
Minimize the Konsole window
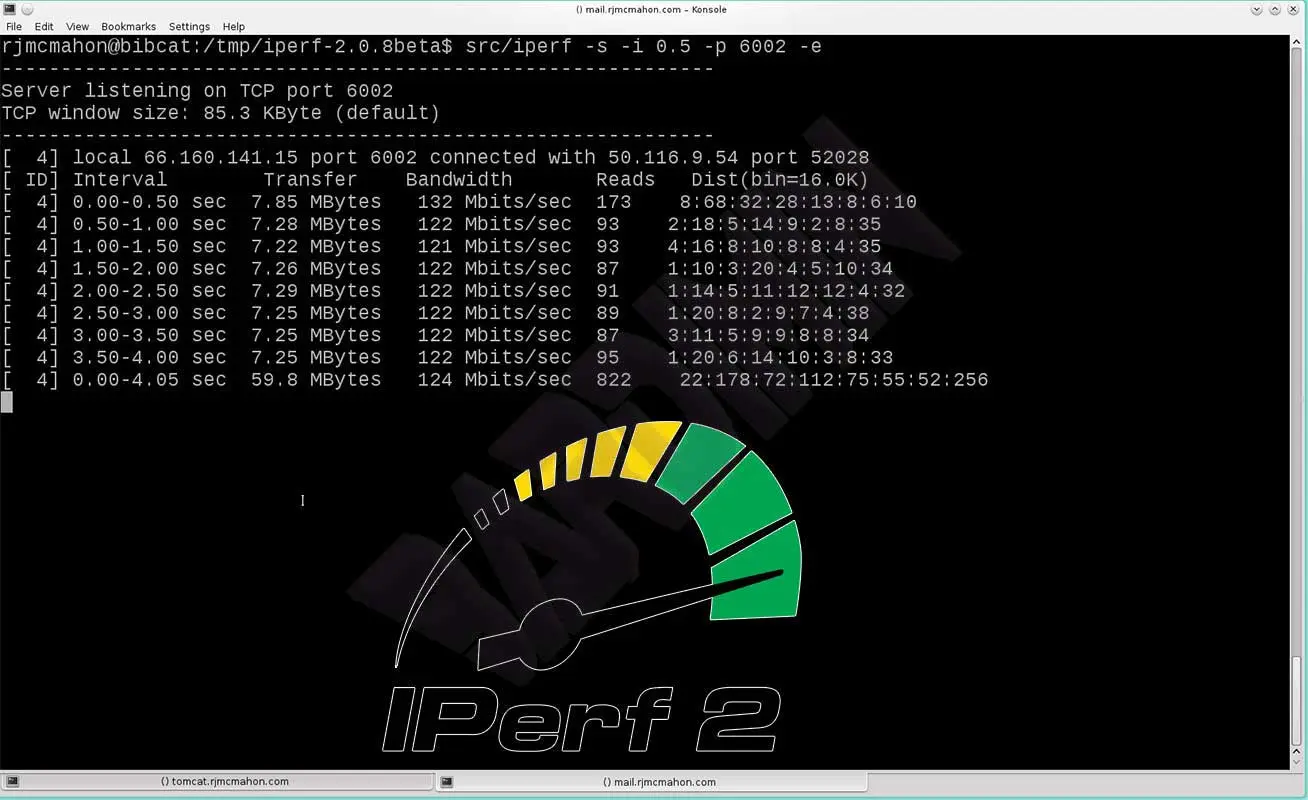click(x=1257, y=9)
